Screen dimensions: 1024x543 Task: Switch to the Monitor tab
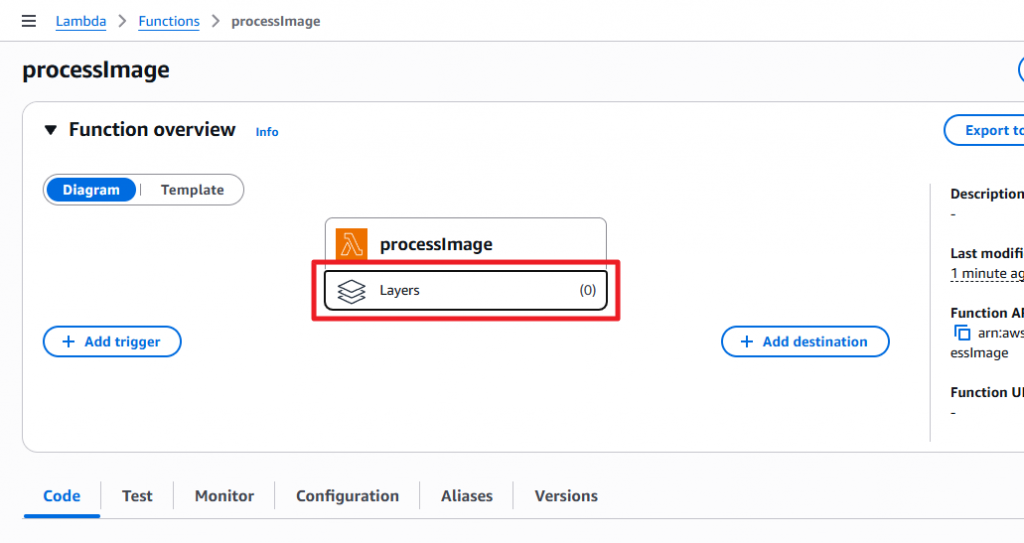[x=224, y=496]
